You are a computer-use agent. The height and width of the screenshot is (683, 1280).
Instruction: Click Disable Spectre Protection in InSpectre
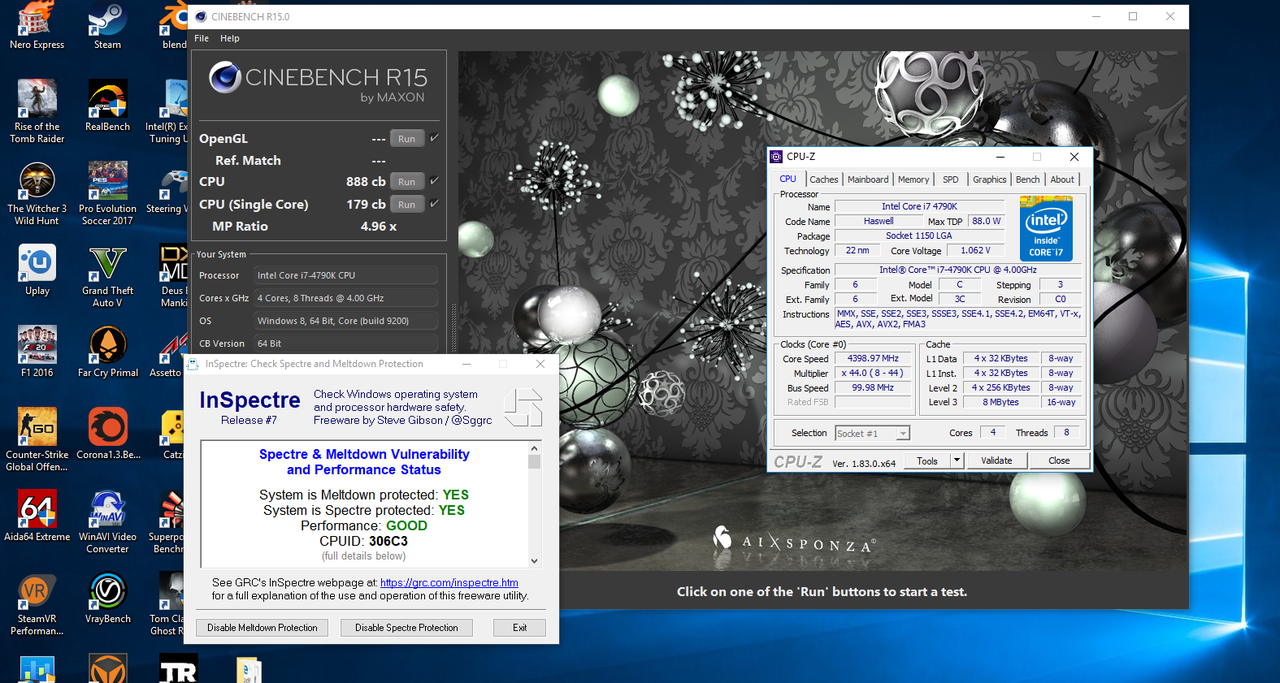406,628
